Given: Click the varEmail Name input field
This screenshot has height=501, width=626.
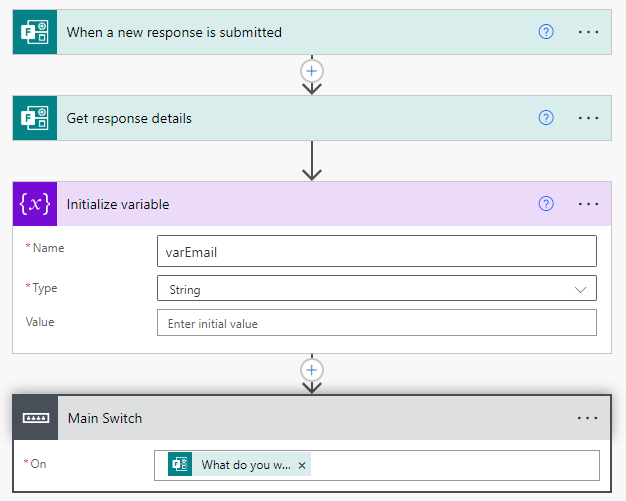Looking at the screenshot, I should pos(376,252).
